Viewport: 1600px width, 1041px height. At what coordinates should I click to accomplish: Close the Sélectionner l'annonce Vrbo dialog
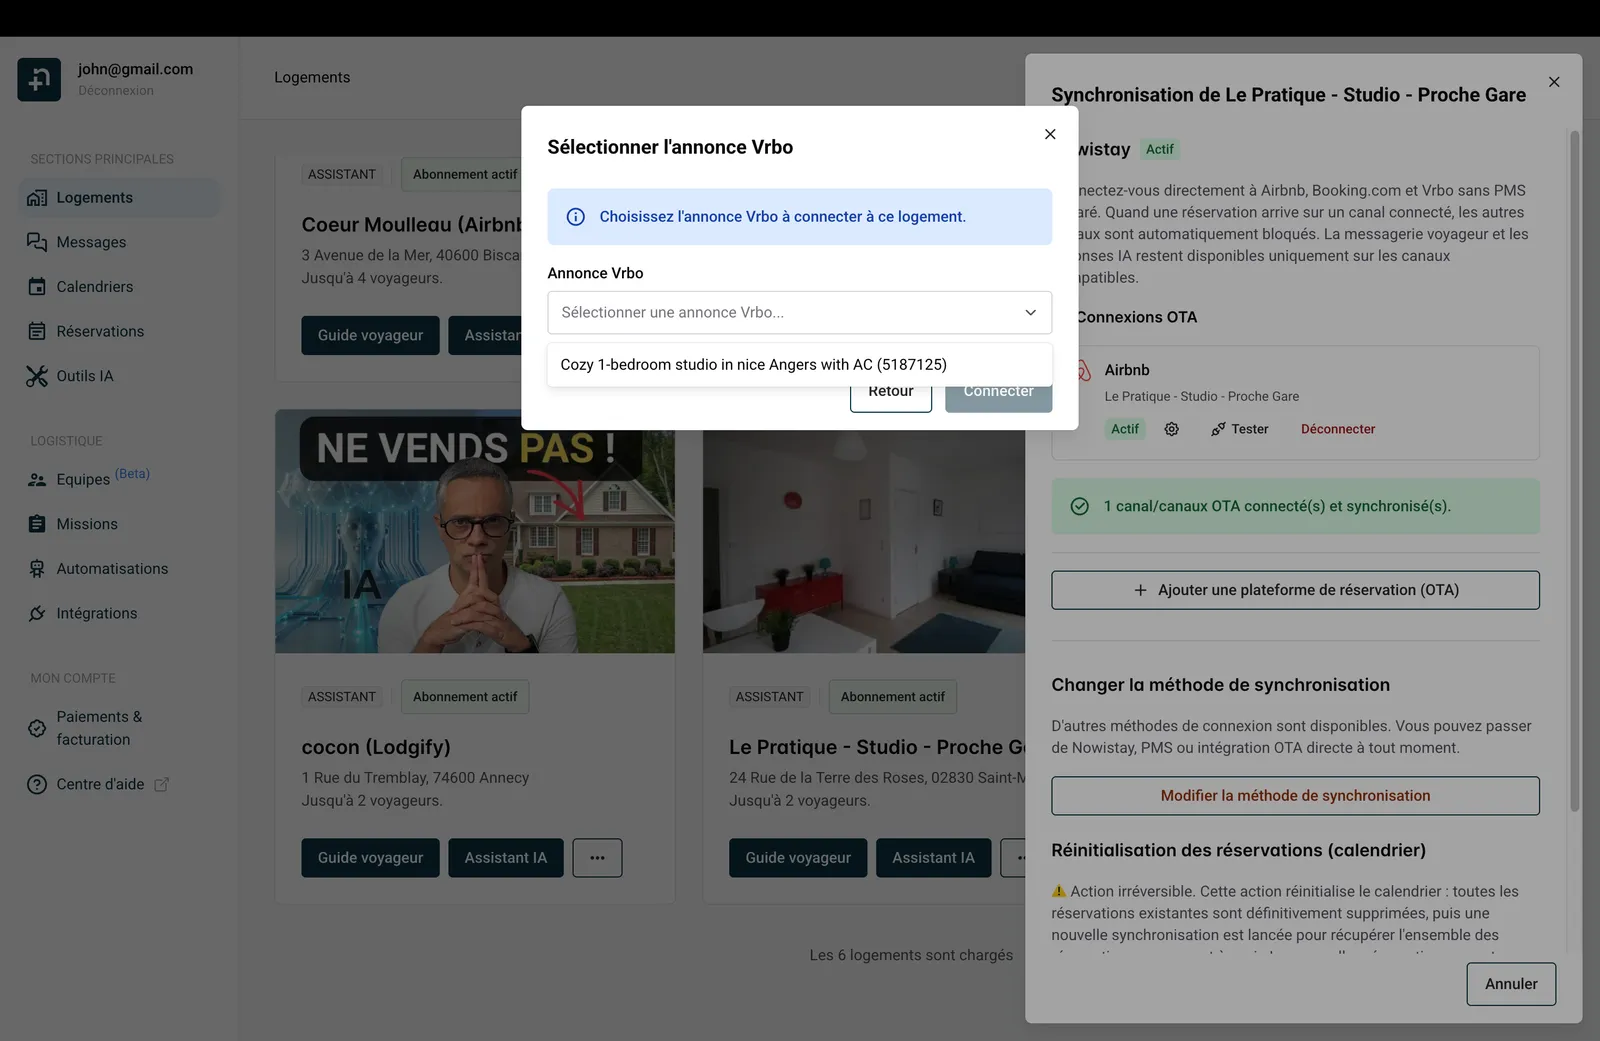[1050, 134]
